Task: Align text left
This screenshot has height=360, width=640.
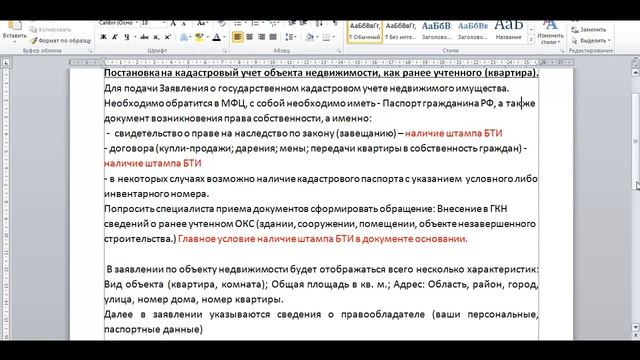Action: (238, 37)
